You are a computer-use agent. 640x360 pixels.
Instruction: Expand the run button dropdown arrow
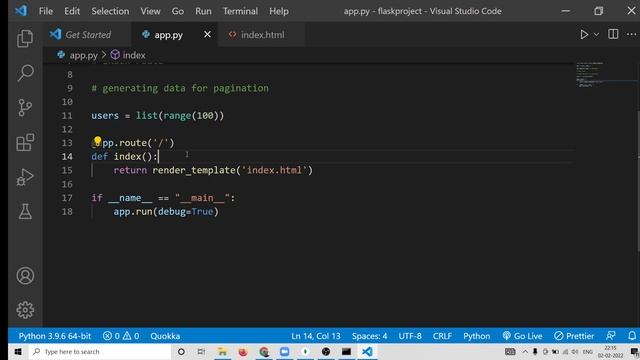[x=596, y=35]
